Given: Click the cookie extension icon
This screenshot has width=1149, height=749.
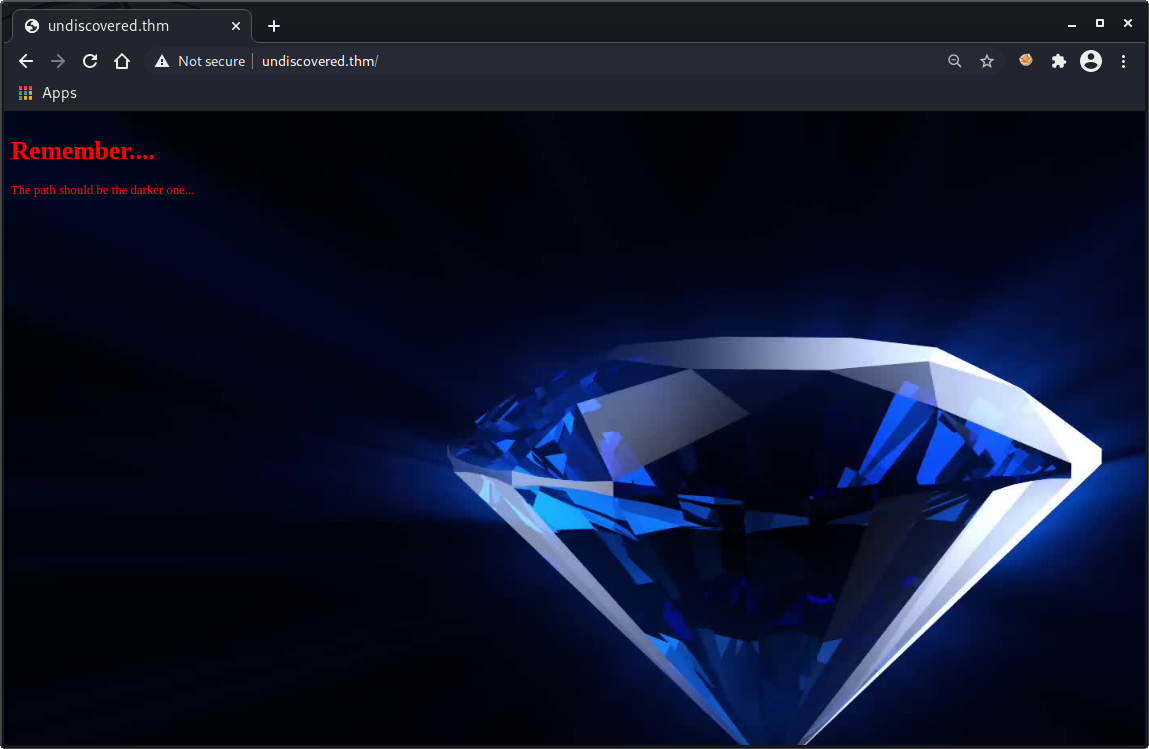Looking at the screenshot, I should (x=1025, y=61).
